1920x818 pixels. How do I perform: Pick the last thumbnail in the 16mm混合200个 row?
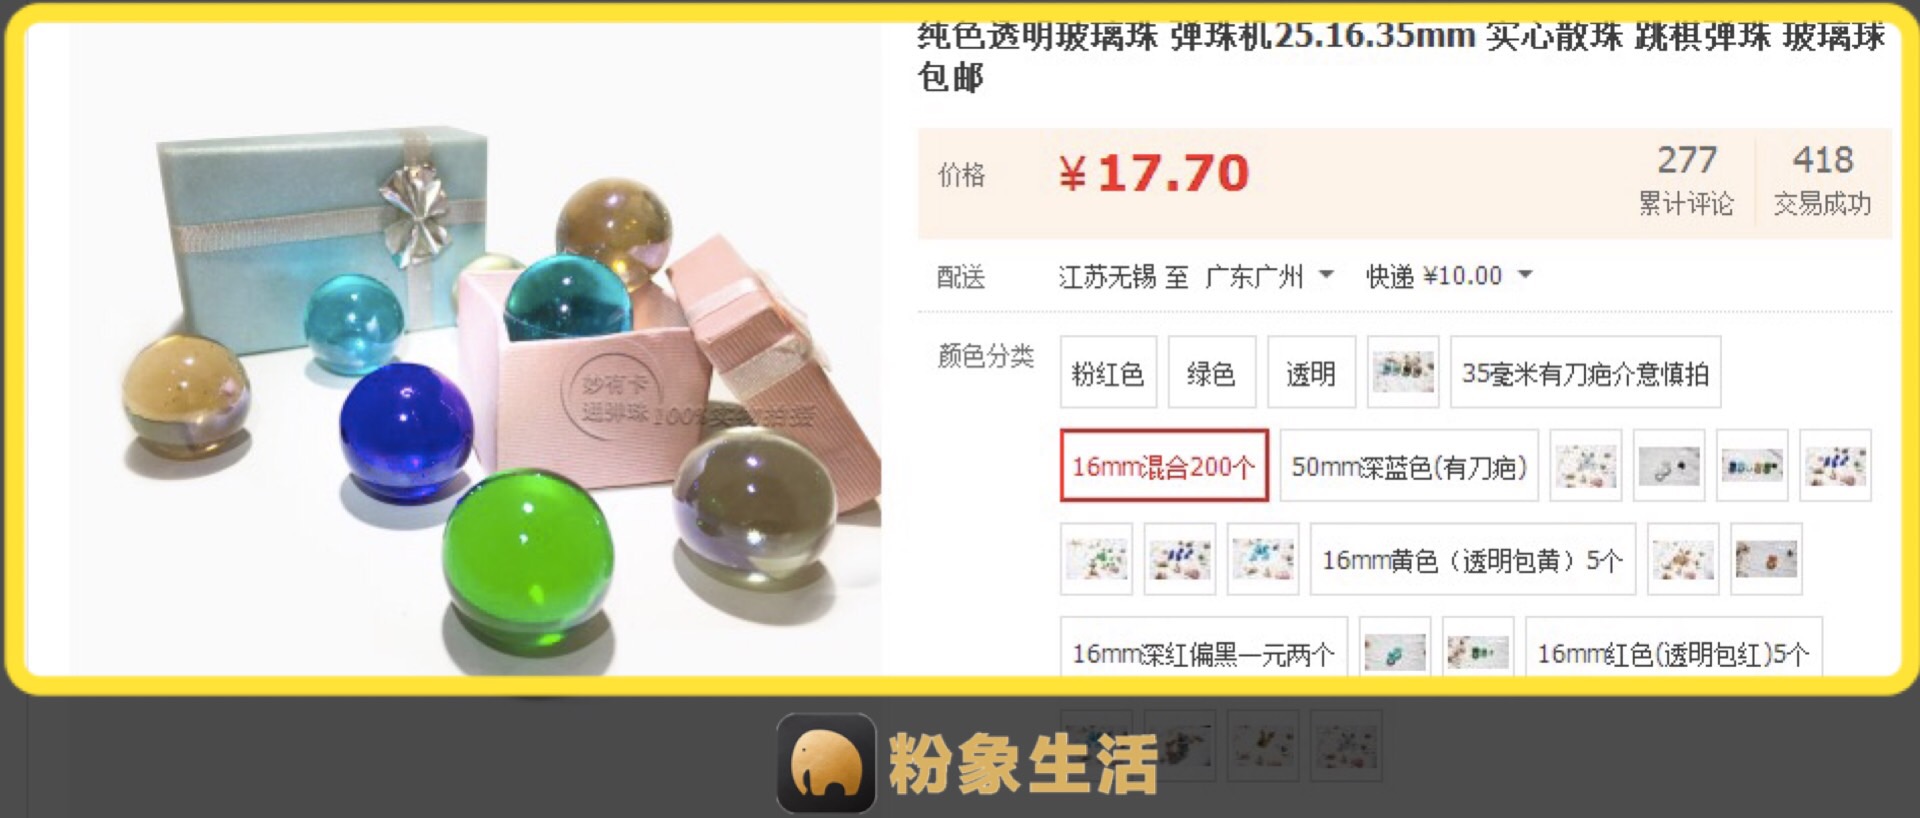click(1835, 466)
